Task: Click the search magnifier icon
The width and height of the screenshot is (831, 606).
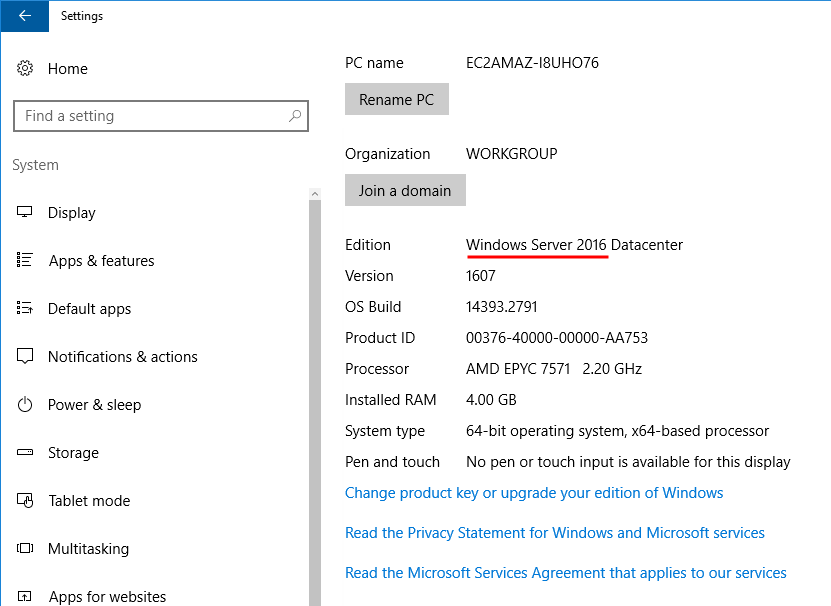Action: click(x=295, y=116)
